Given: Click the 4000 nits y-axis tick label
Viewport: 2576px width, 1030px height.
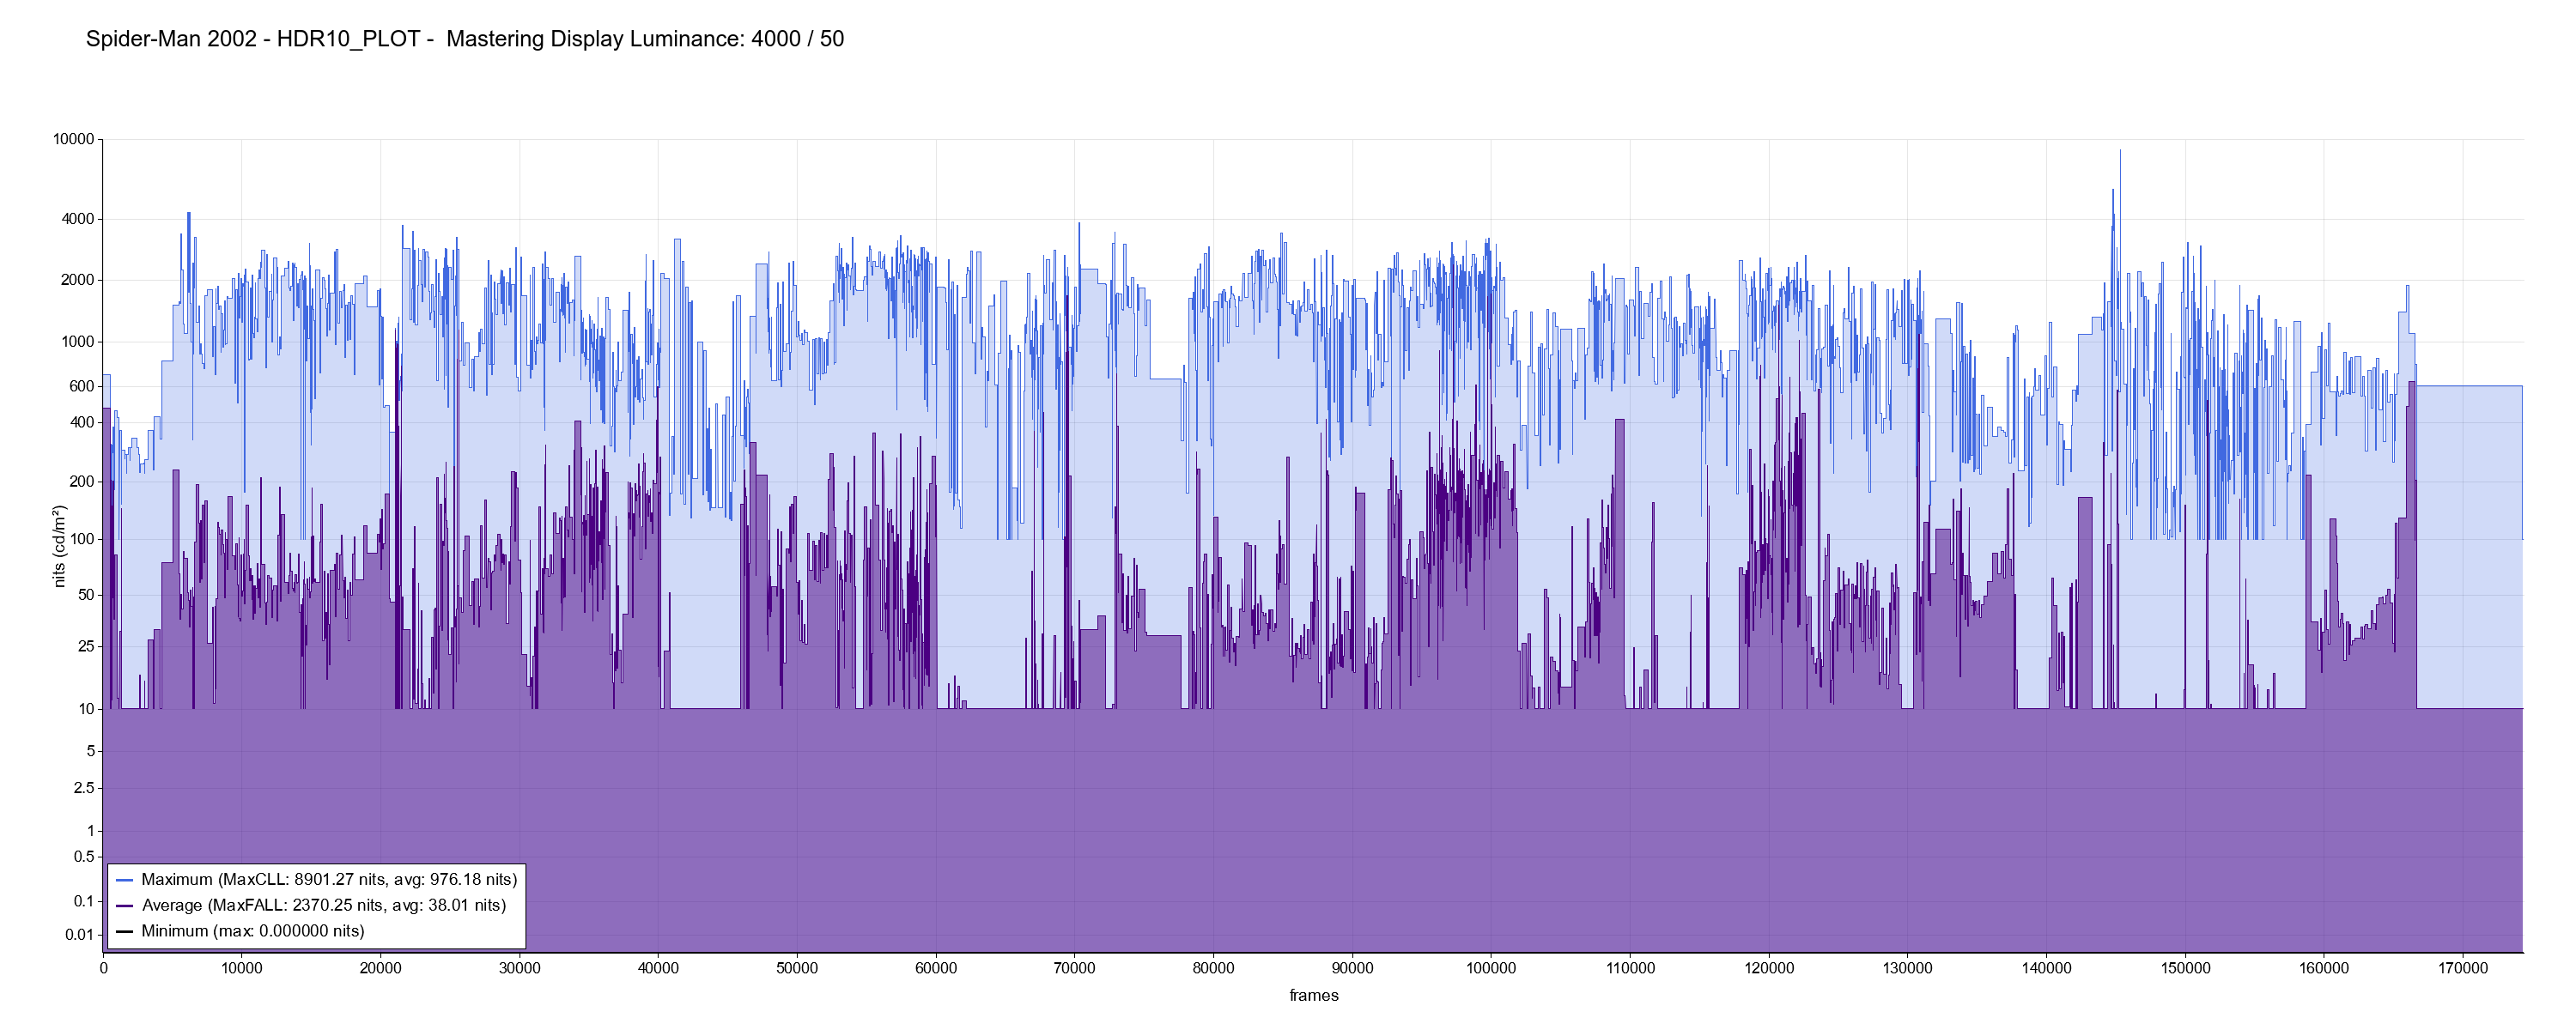Looking at the screenshot, I should coord(78,219).
